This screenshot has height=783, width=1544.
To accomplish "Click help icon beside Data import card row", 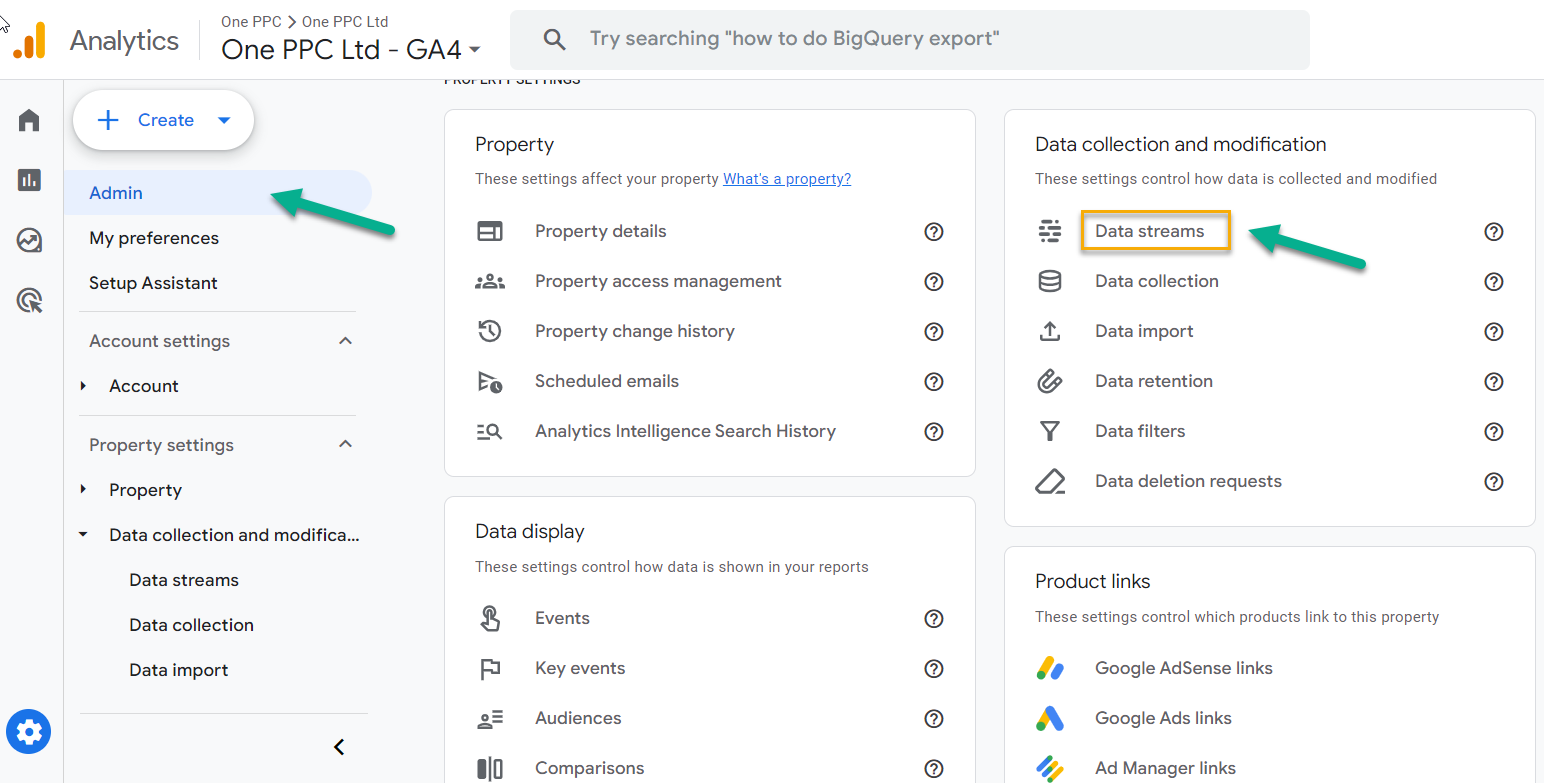I will (x=1494, y=332).
